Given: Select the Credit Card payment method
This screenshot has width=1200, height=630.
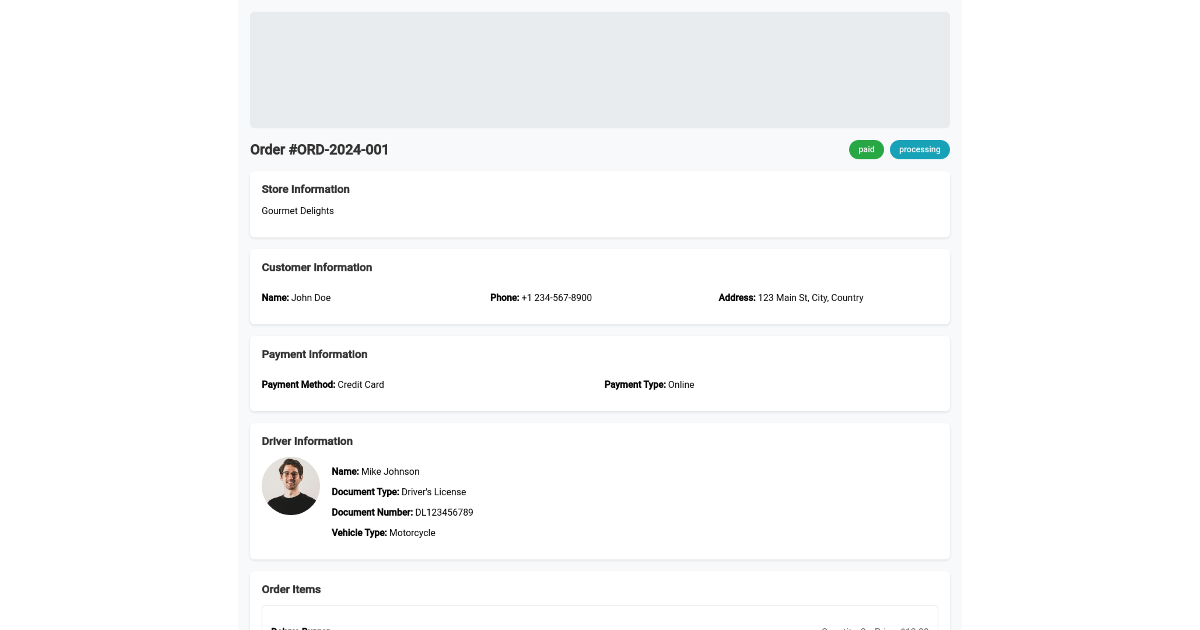Looking at the screenshot, I should point(360,385).
